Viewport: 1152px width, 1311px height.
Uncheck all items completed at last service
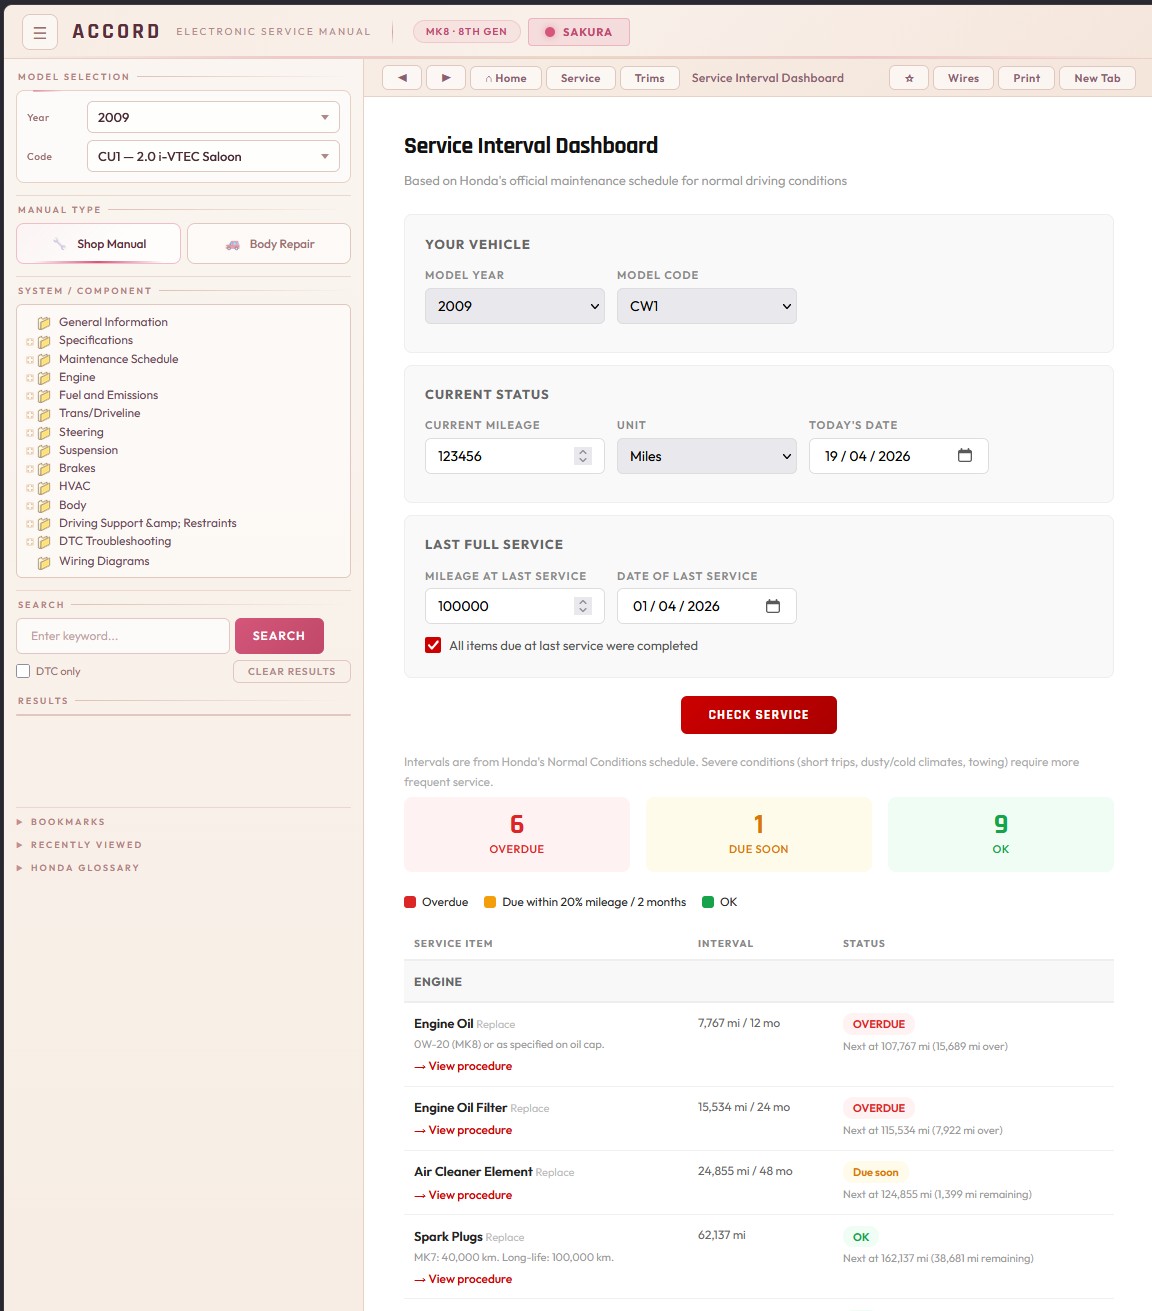pyautogui.click(x=433, y=646)
